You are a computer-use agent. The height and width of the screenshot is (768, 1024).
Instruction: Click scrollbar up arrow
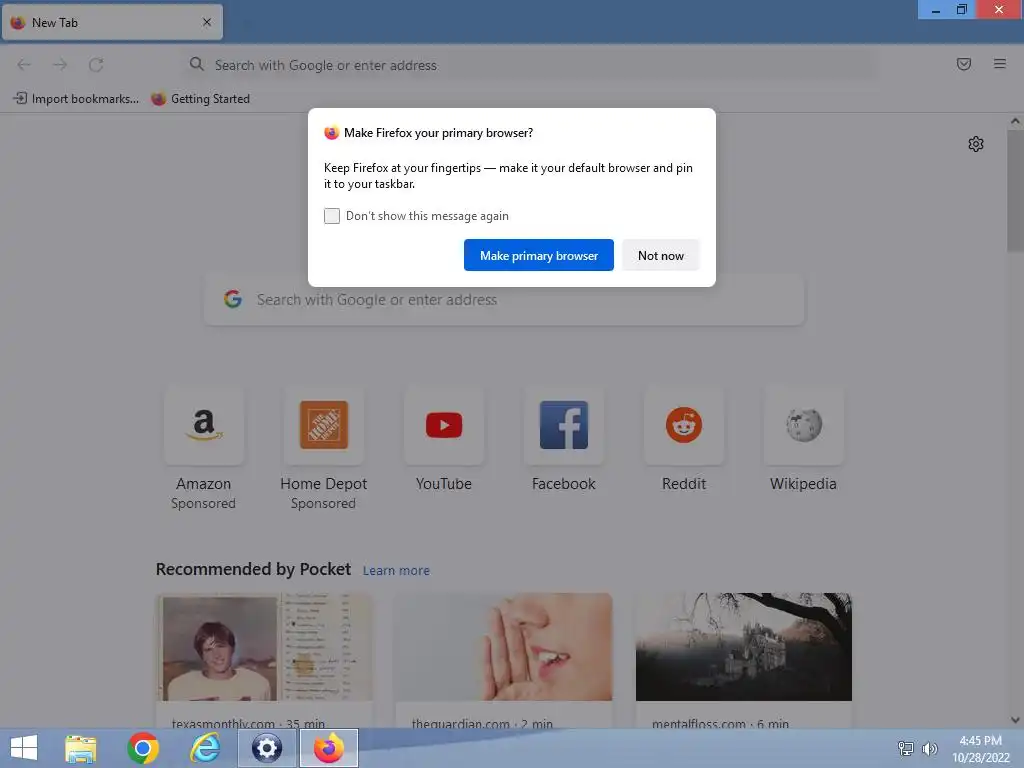pos(1015,121)
